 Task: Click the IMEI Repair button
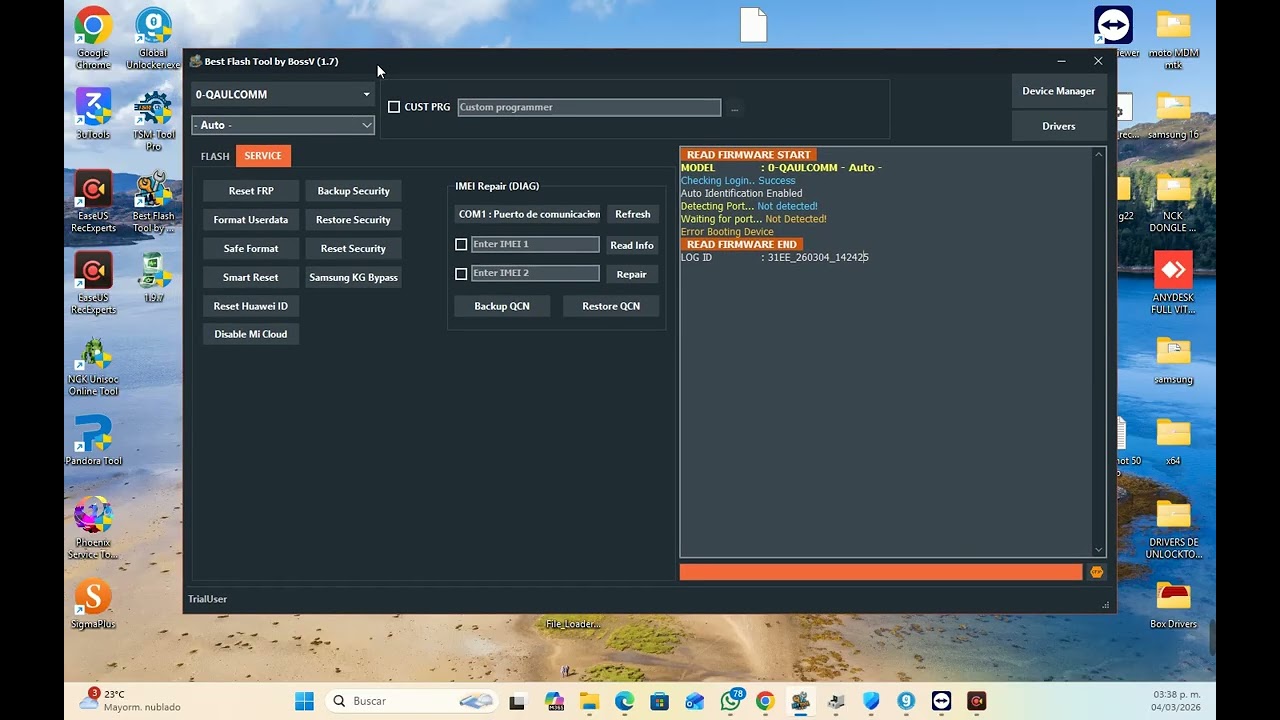[x=632, y=274]
